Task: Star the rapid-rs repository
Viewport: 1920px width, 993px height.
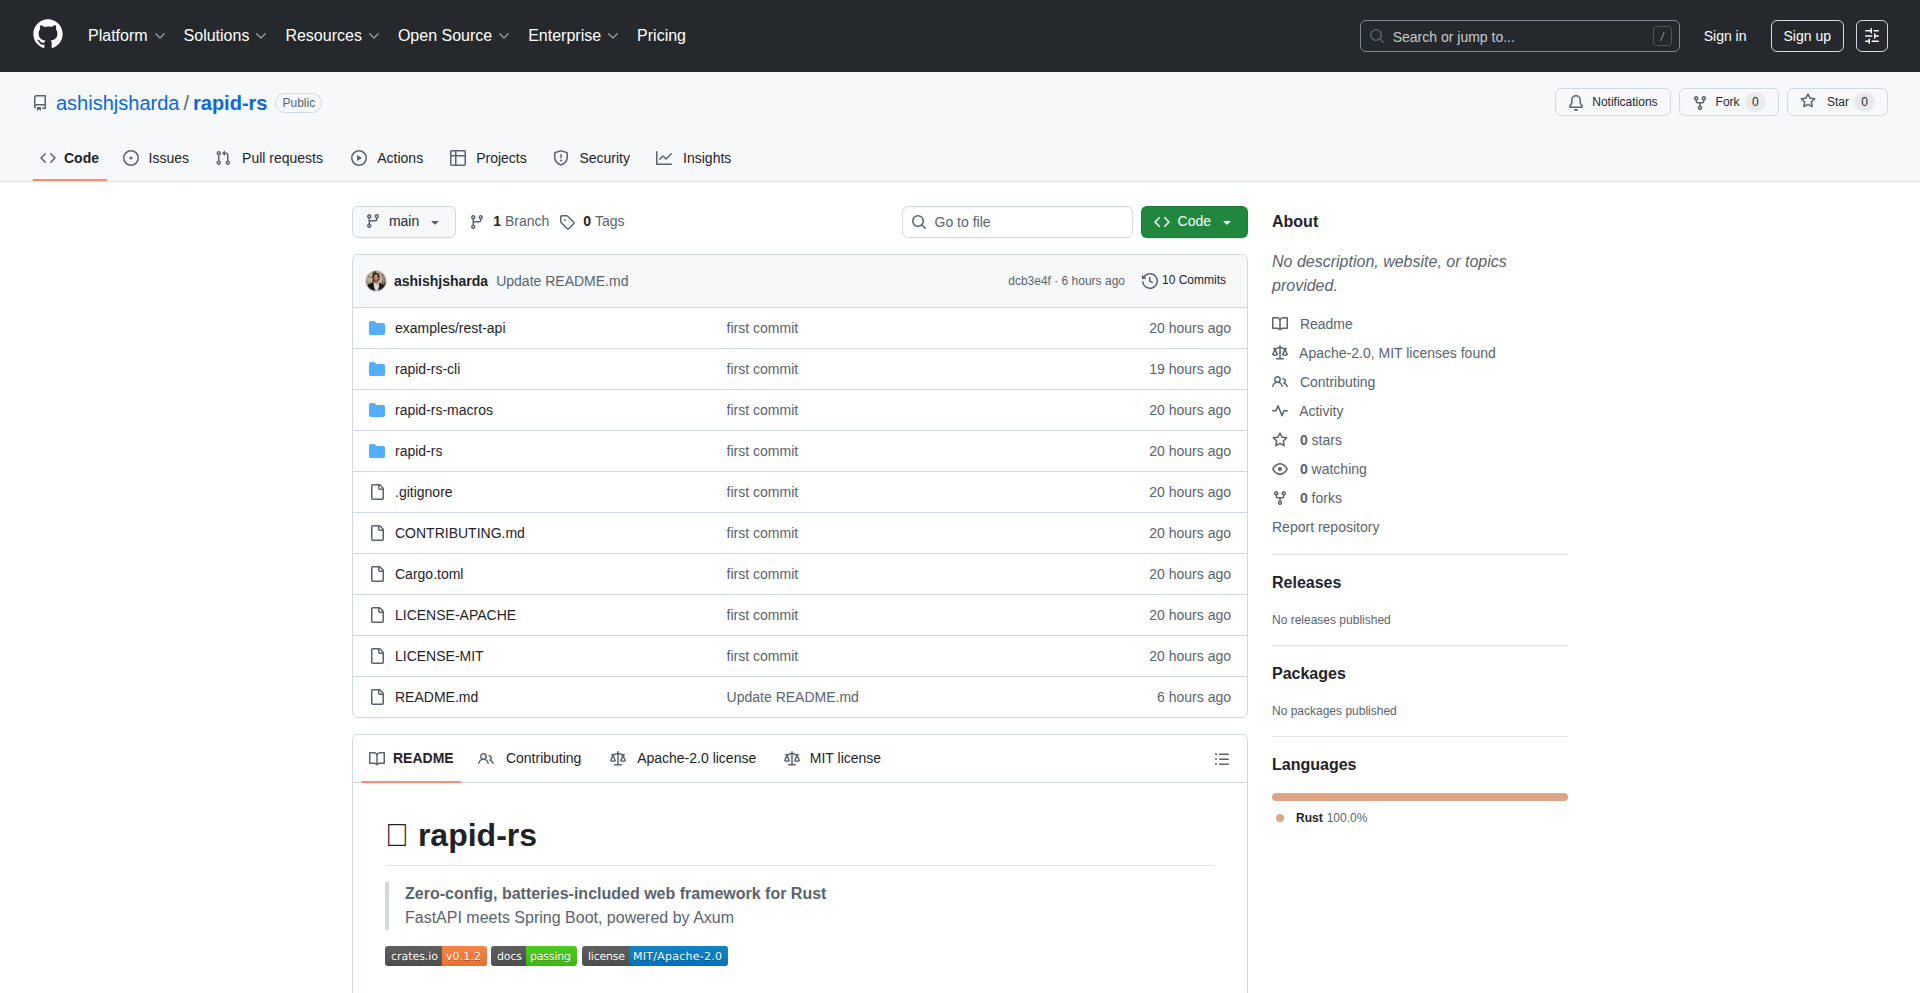Action: coord(1836,102)
